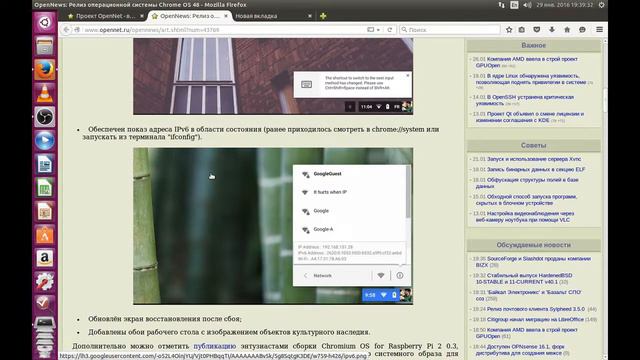Image resolution: width=640 pixels, height=360 pixels.
Task: Open the Firefox downloads arrow
Action: point(552,29)
